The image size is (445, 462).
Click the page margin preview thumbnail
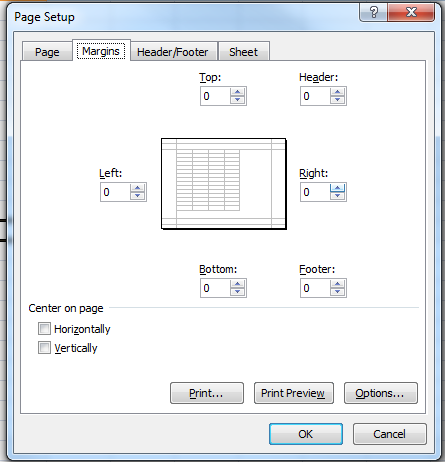pos(224,184)
